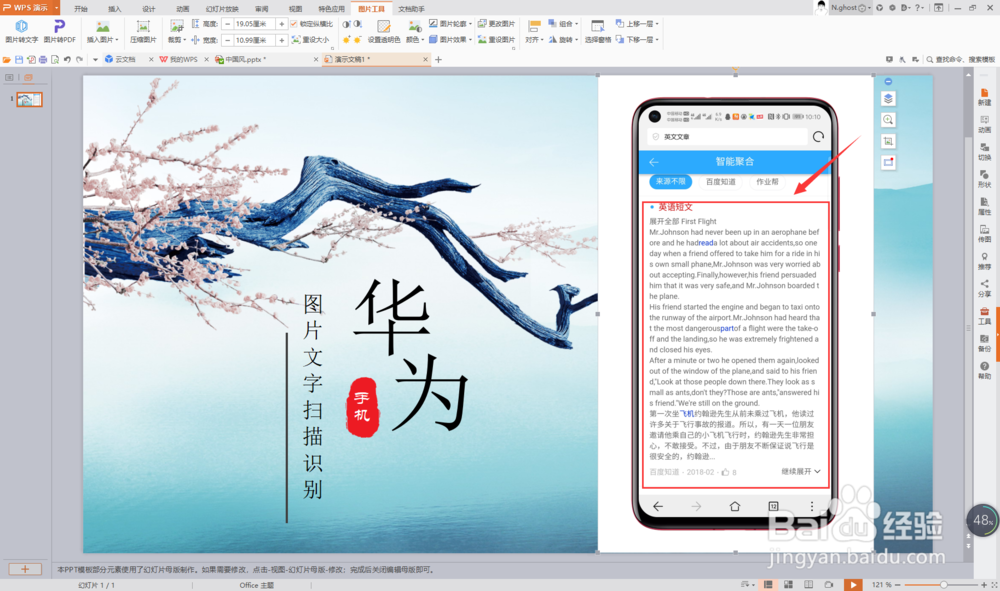Click the floating crop icon beside the picture

coord(888,141)
